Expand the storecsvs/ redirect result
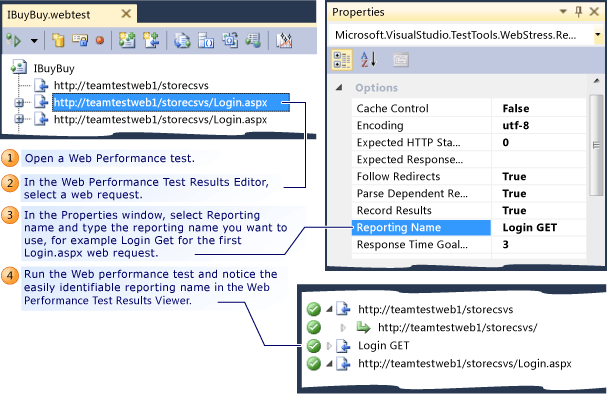This screenshot has width=607, height=394. pos(343,328)
